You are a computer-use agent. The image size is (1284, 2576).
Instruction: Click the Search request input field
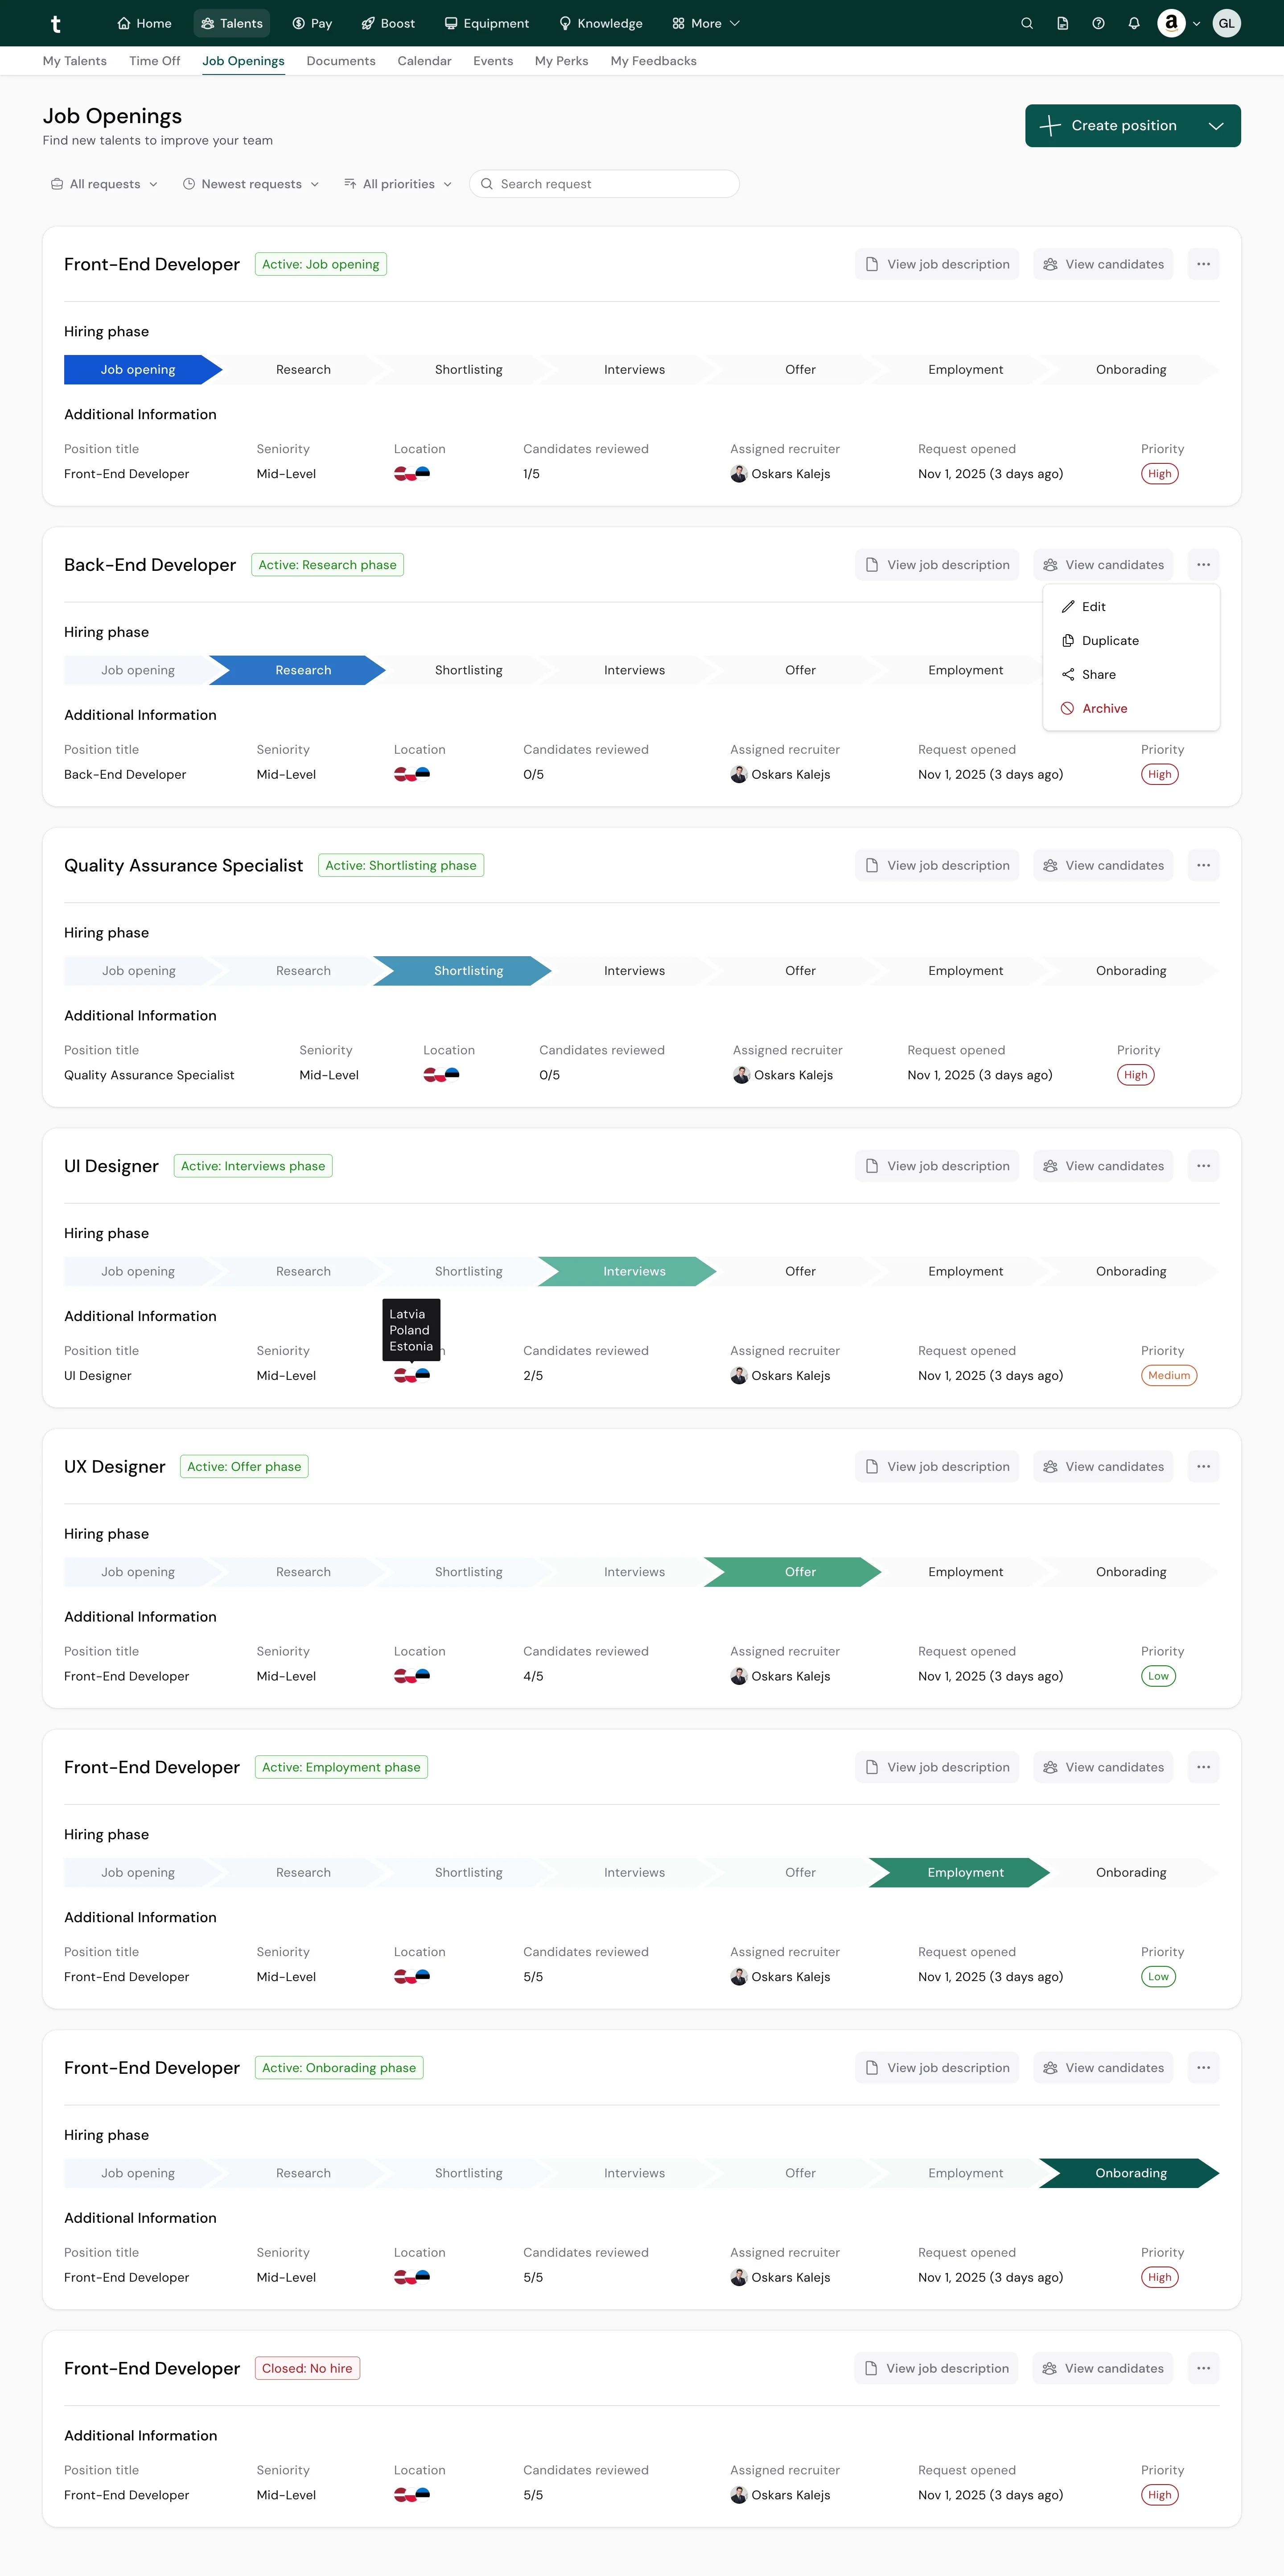pos(604,184)
